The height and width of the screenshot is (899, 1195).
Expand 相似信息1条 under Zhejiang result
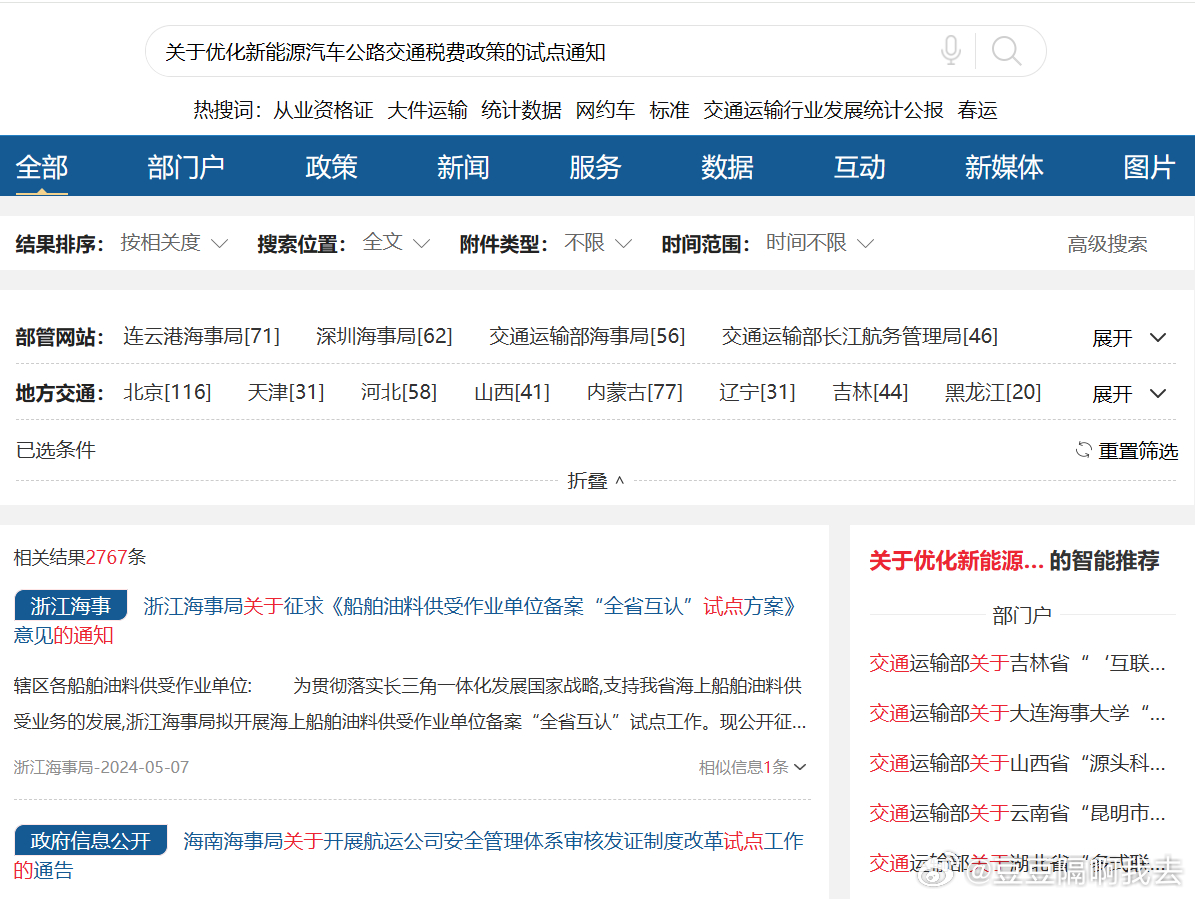[752, 767]
